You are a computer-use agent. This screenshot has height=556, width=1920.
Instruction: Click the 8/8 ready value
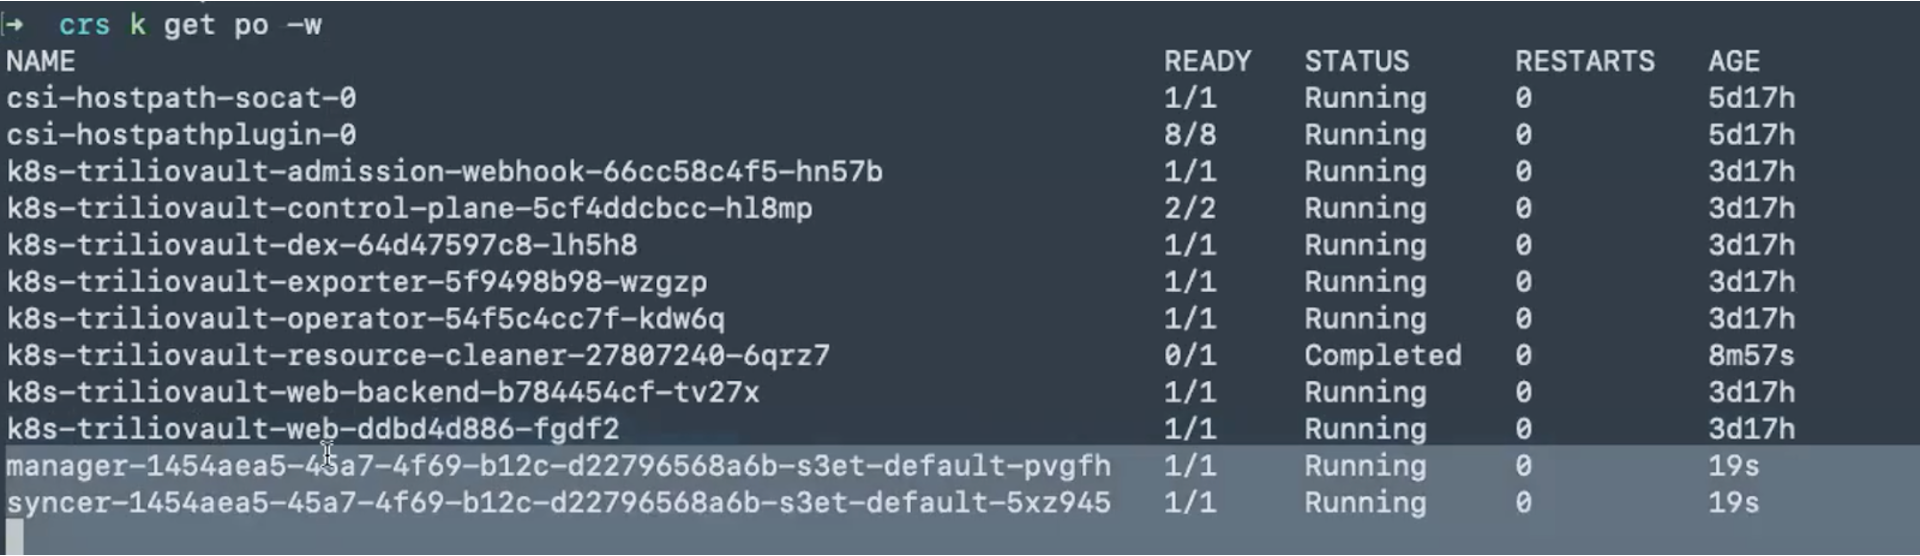pos(1189,135)
